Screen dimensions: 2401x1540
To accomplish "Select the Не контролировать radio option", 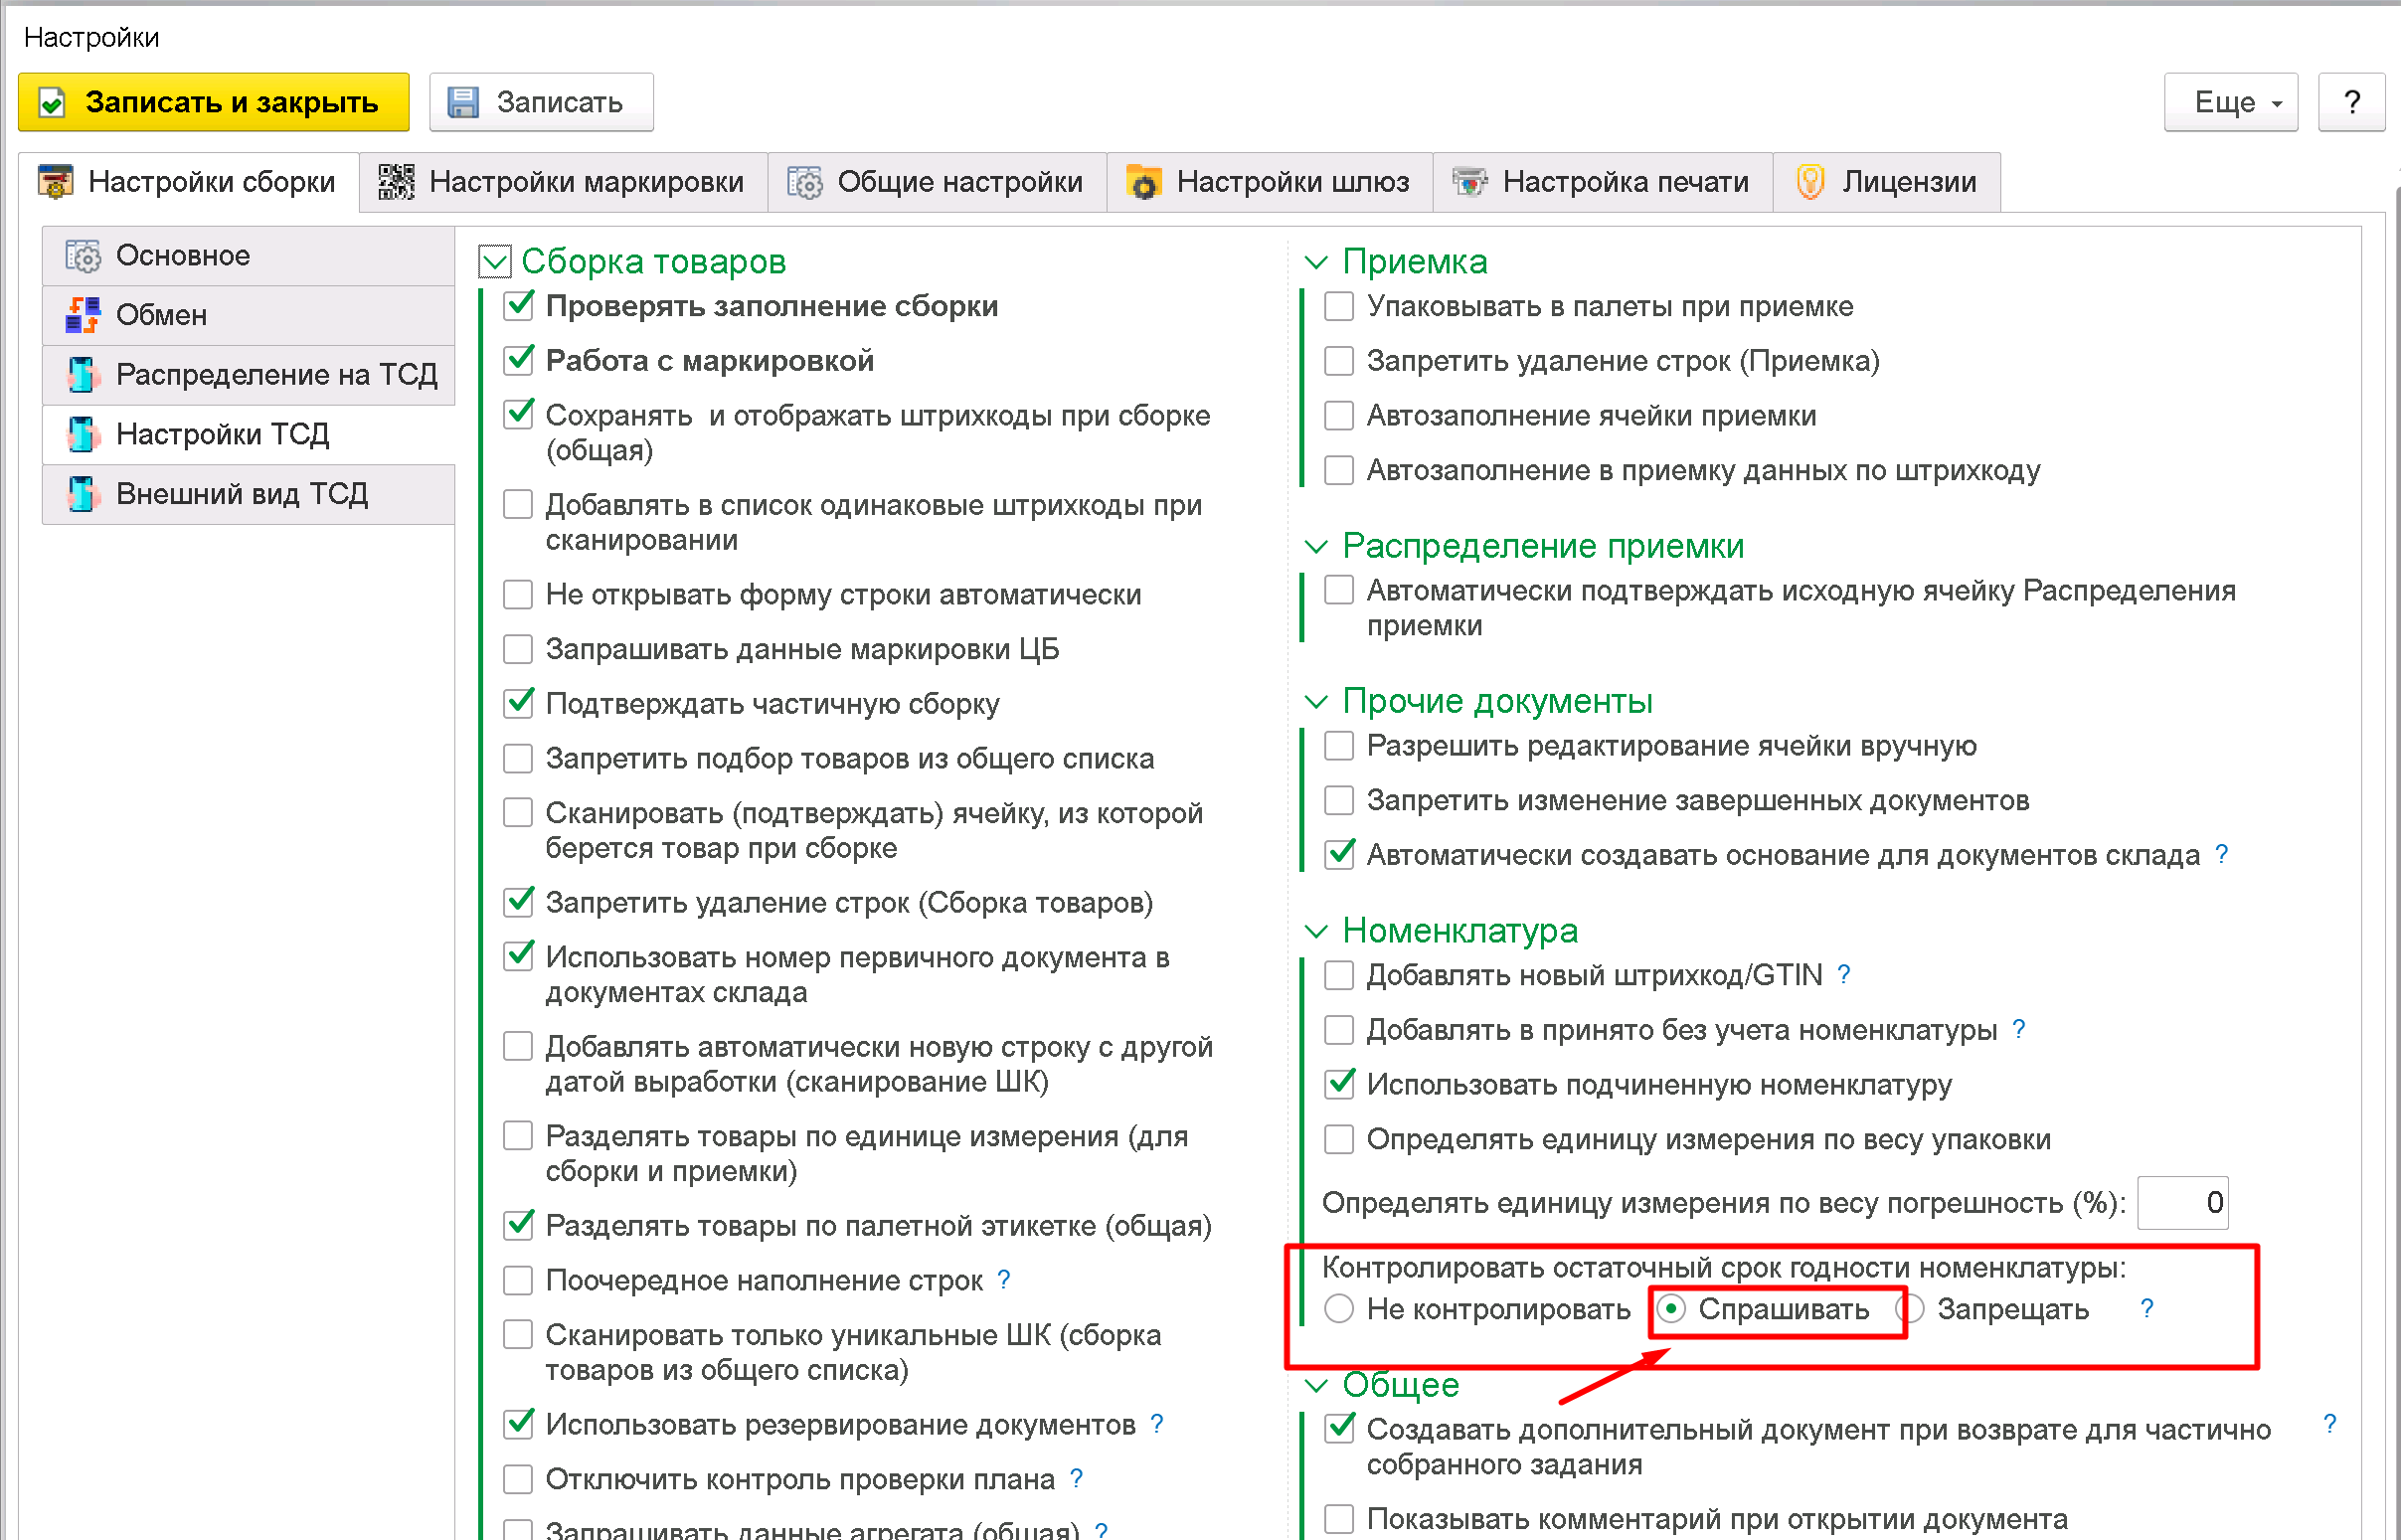I will [x=1339, y=1308].
